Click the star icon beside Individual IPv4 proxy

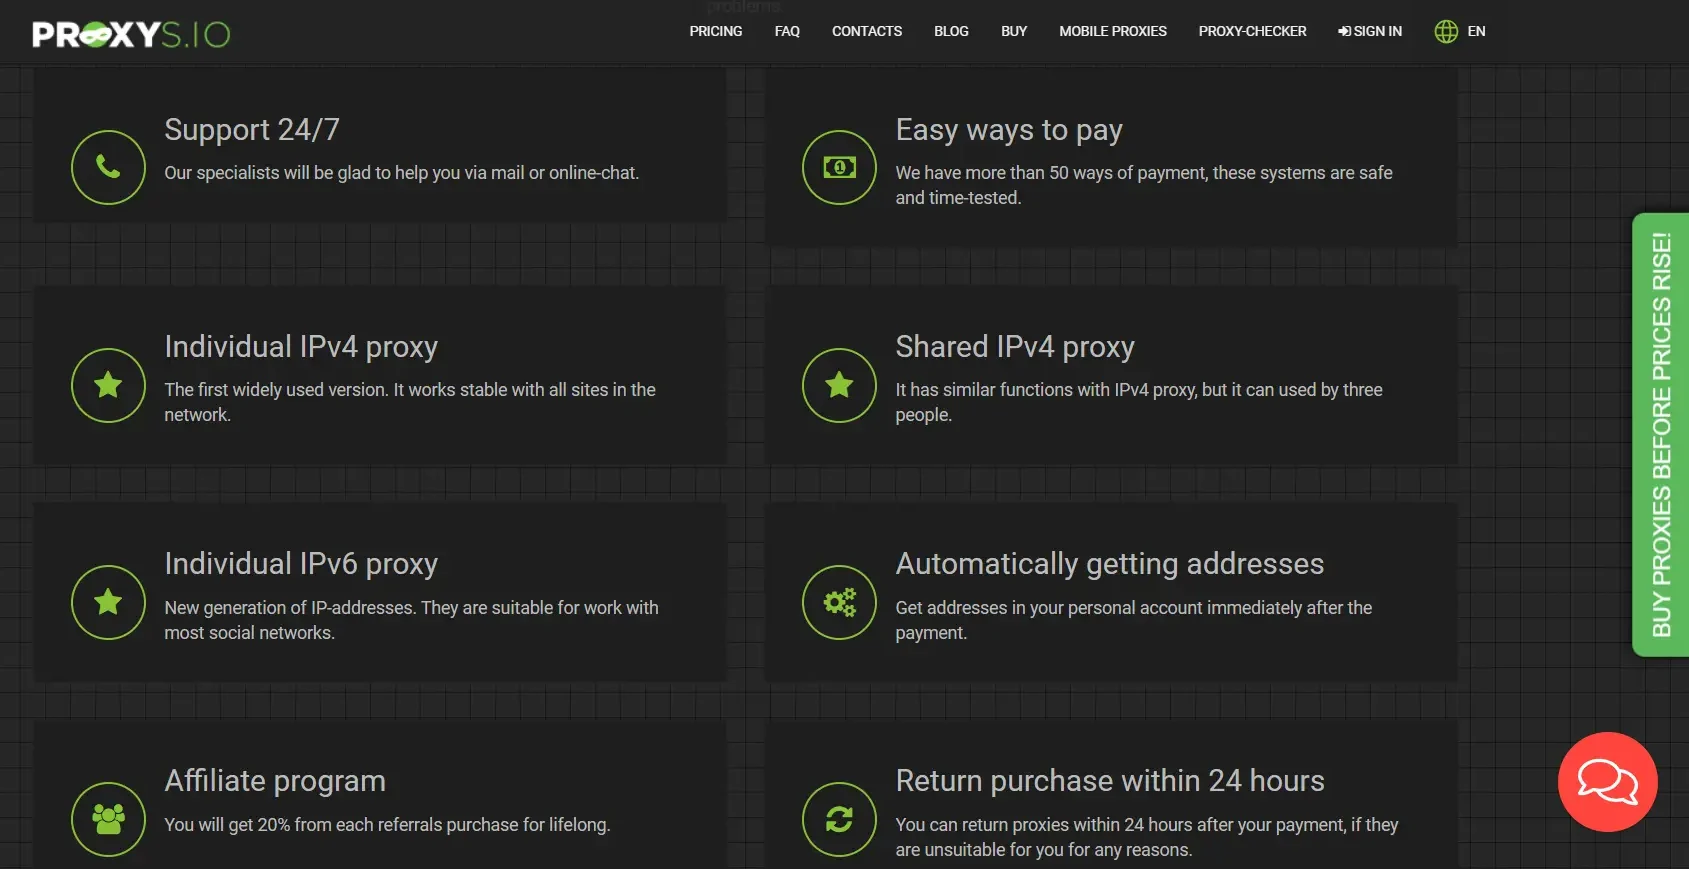click(108, 385)
